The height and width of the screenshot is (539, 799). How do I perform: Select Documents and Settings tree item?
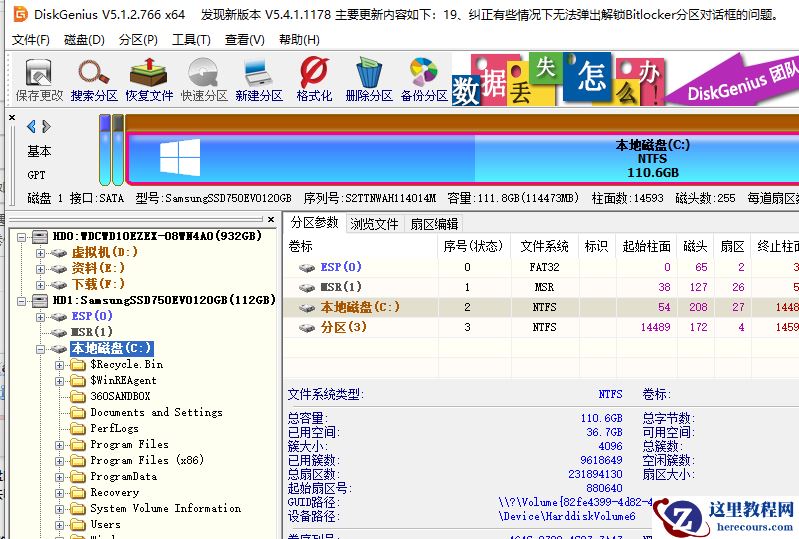pos(156,412)
